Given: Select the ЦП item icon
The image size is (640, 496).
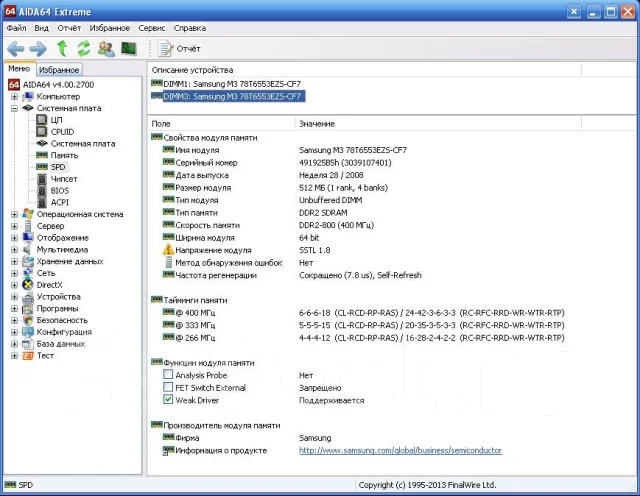Looking at the screenshot, I should pos(42,120).
